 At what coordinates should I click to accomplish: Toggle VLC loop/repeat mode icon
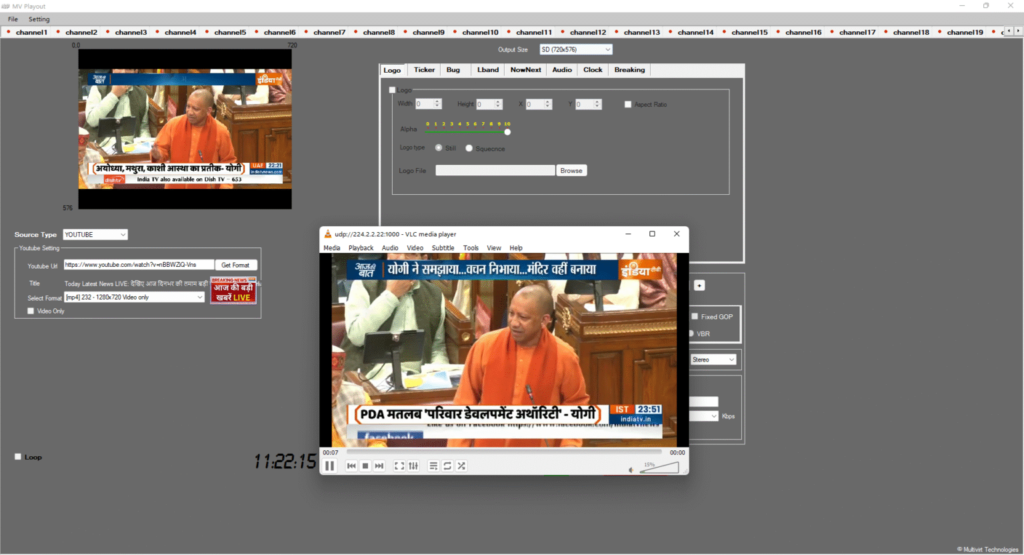(447, 466)
